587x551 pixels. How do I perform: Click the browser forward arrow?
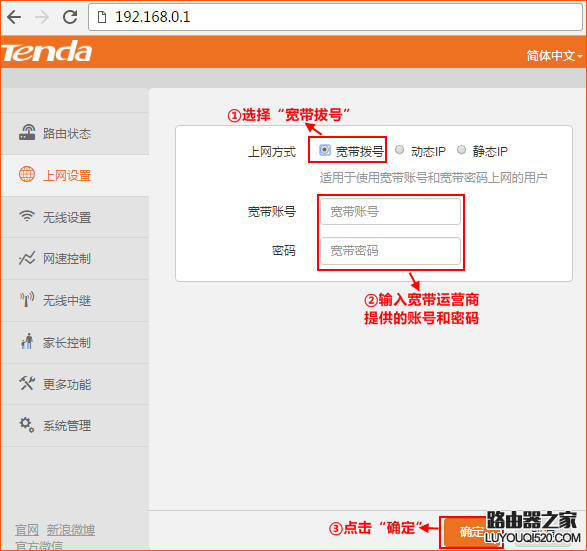(42, 17)
